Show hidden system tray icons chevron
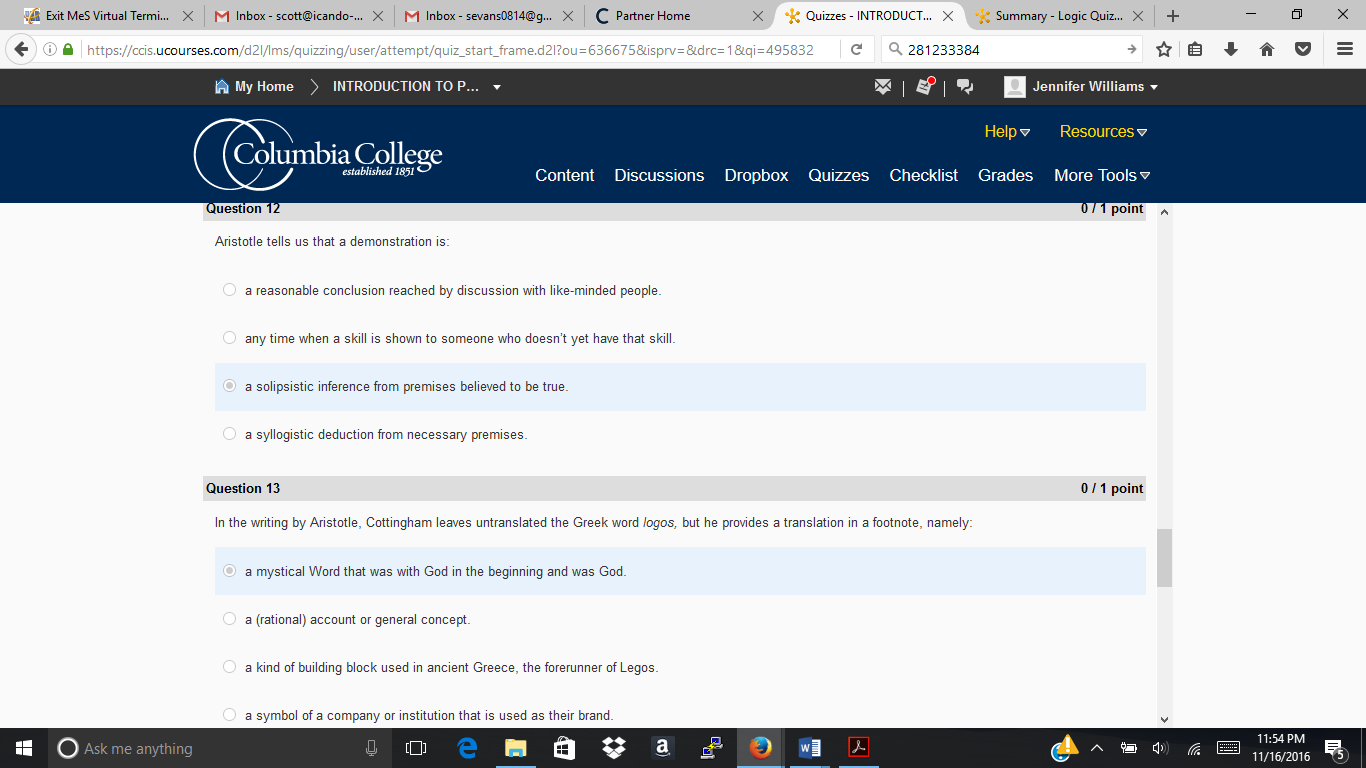 pos(1096,748)
